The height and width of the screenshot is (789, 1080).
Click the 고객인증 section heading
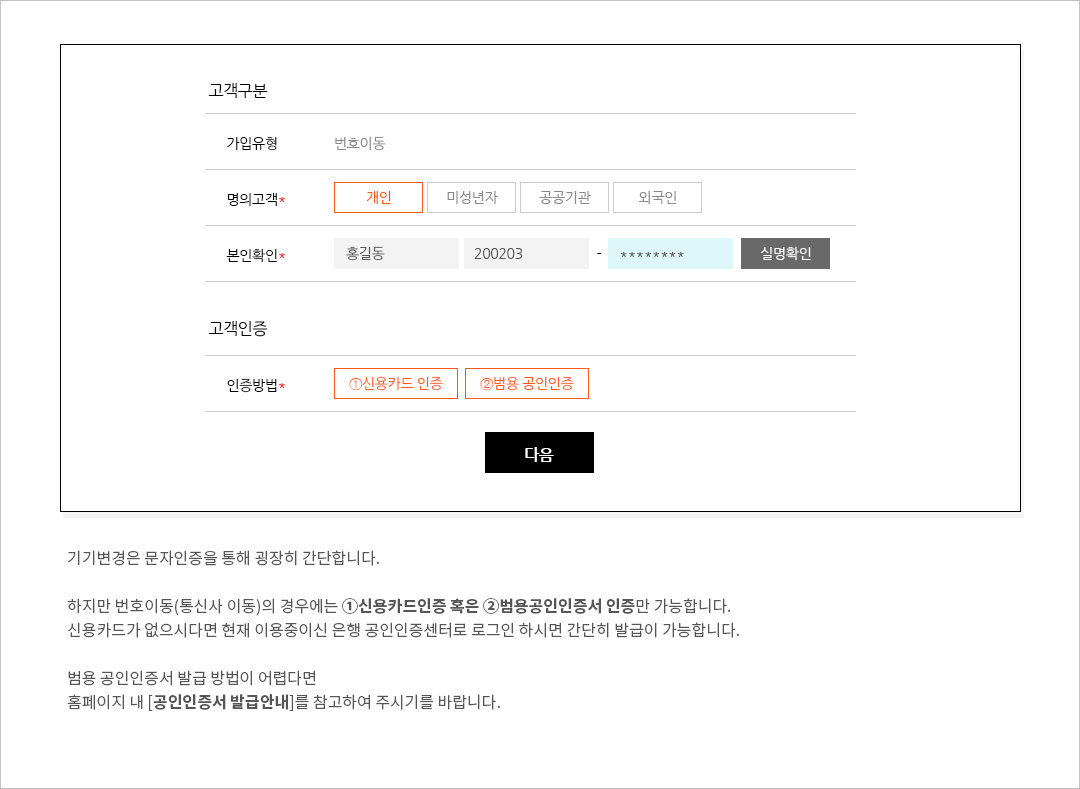[238, 328]
